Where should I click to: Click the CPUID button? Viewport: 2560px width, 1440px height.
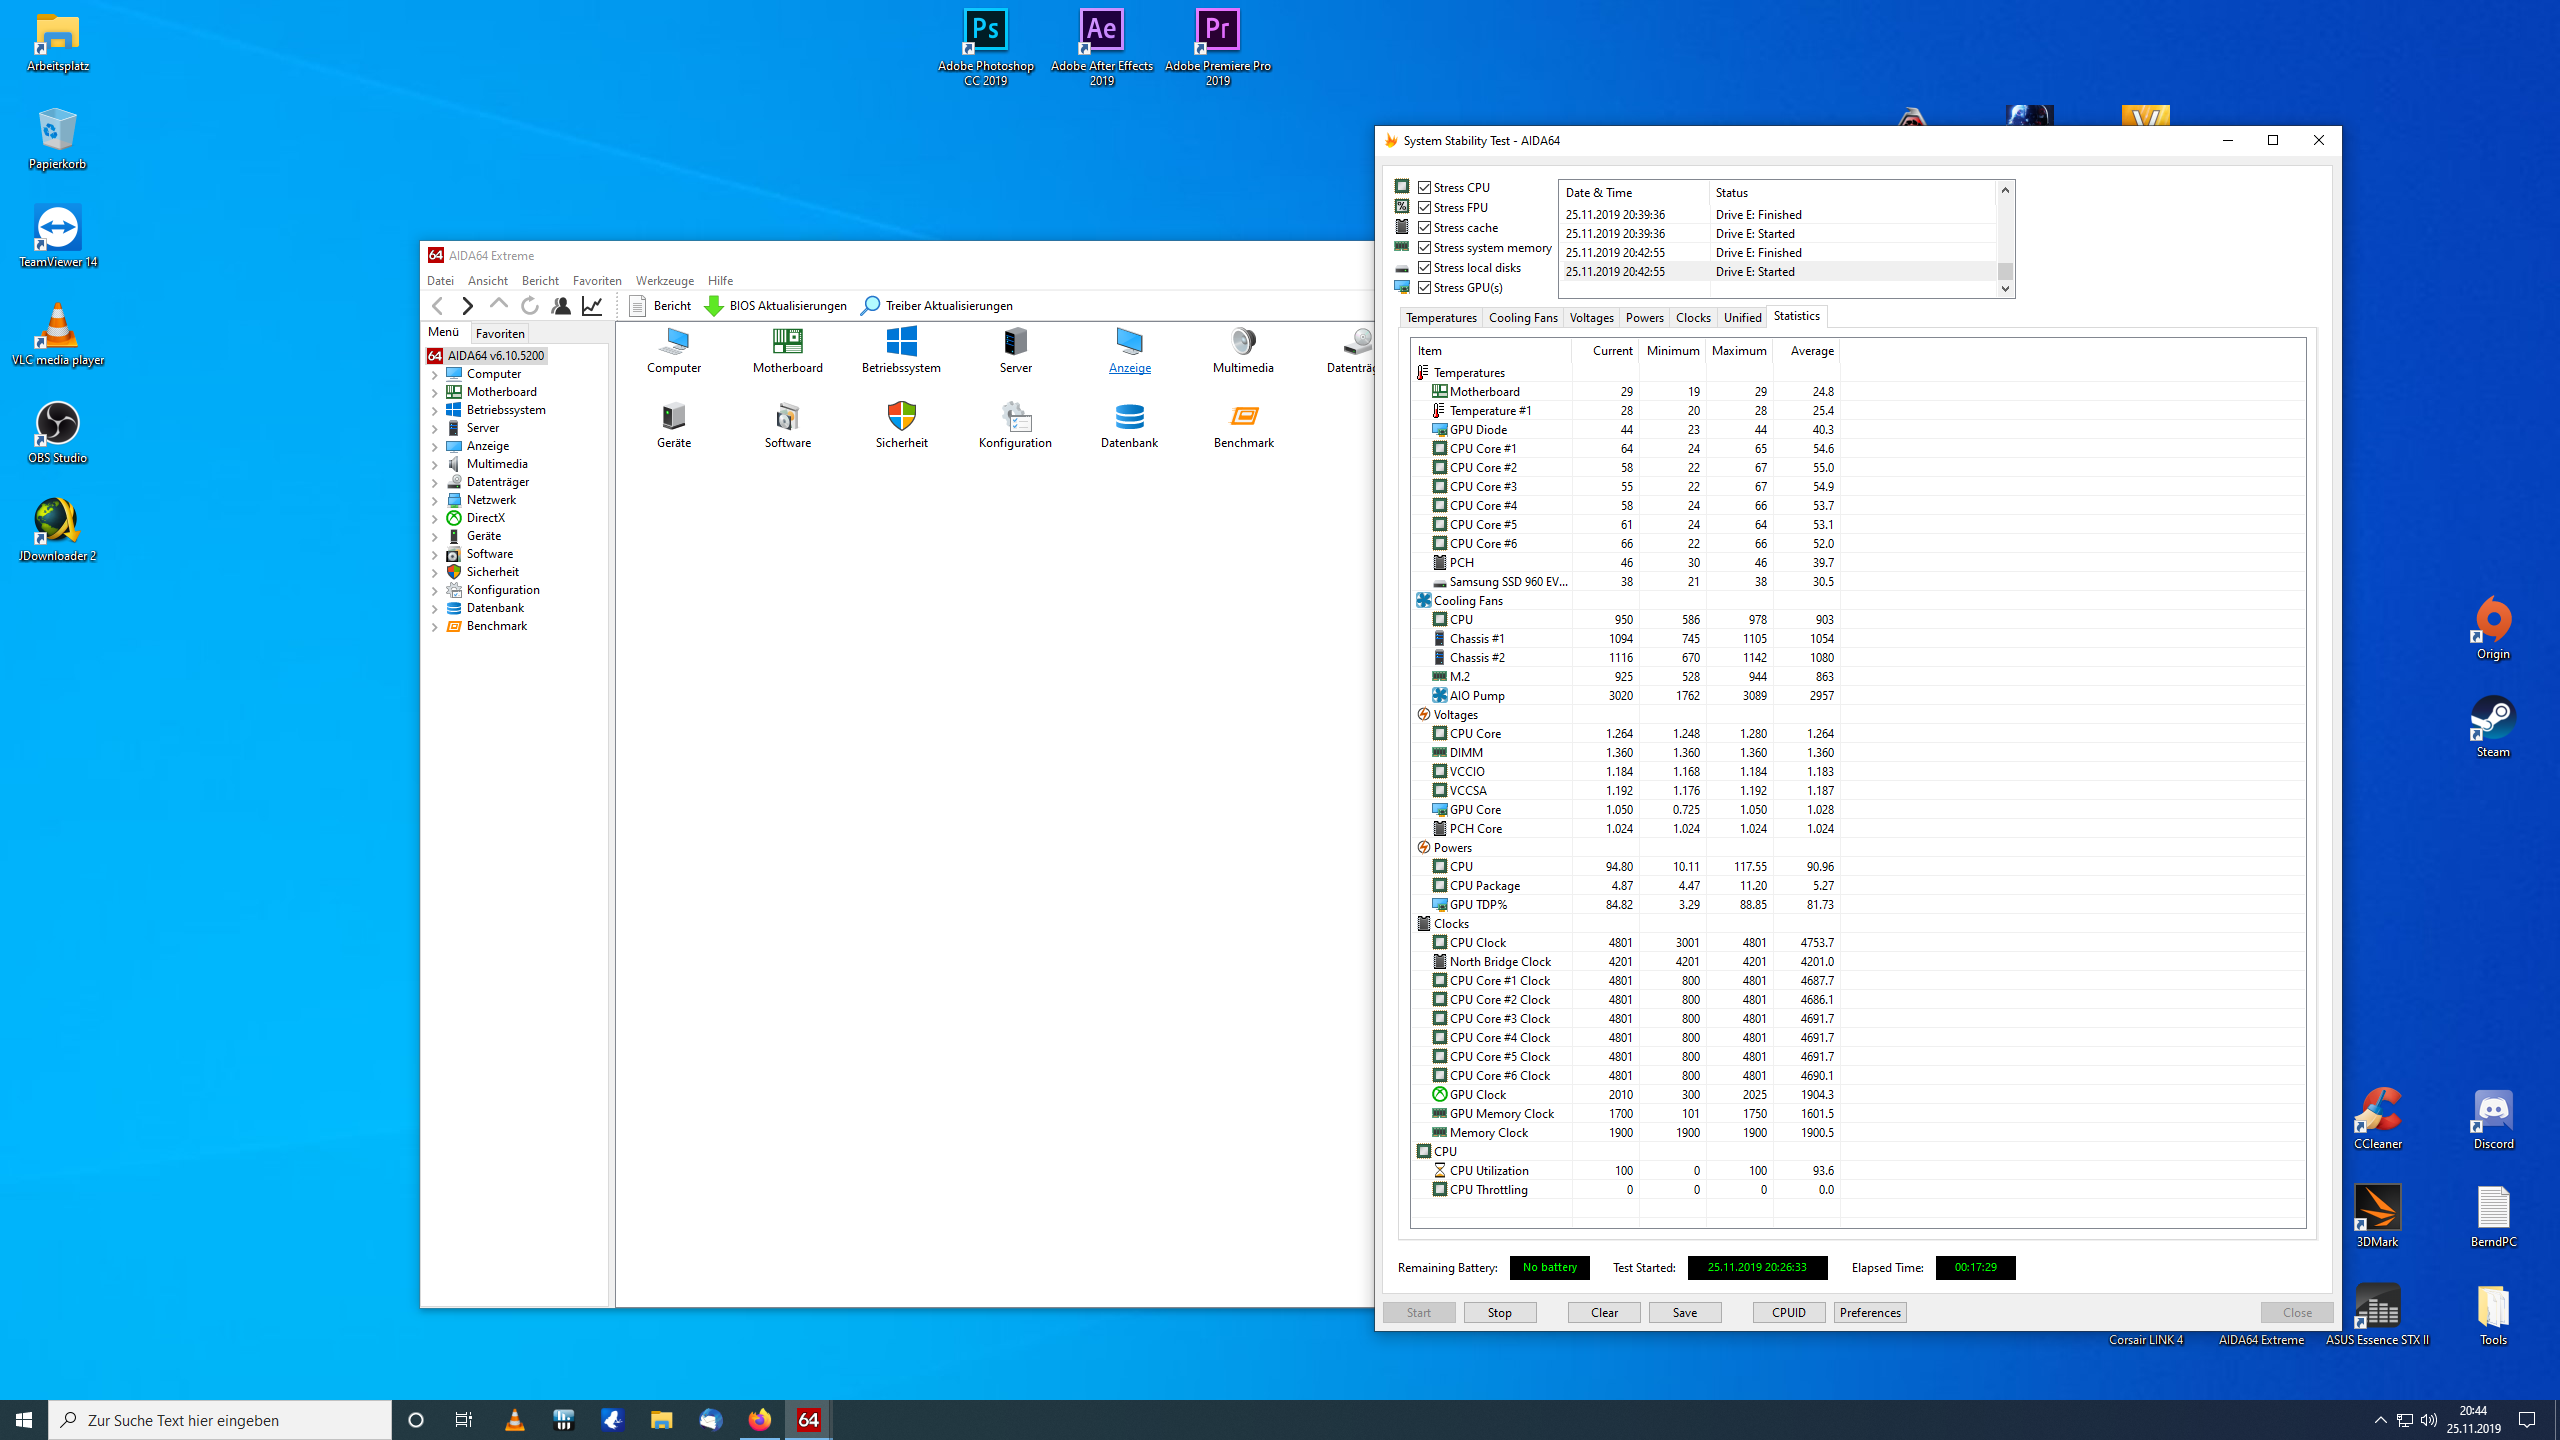1788,1312
